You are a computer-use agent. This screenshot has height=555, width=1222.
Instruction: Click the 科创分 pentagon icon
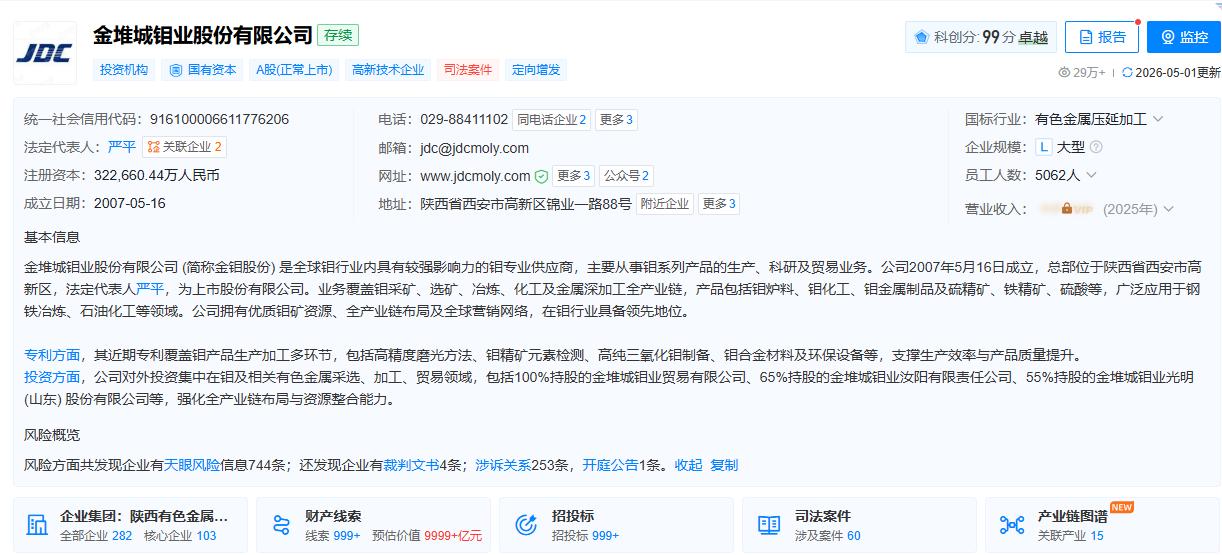(x=921, y=37)
